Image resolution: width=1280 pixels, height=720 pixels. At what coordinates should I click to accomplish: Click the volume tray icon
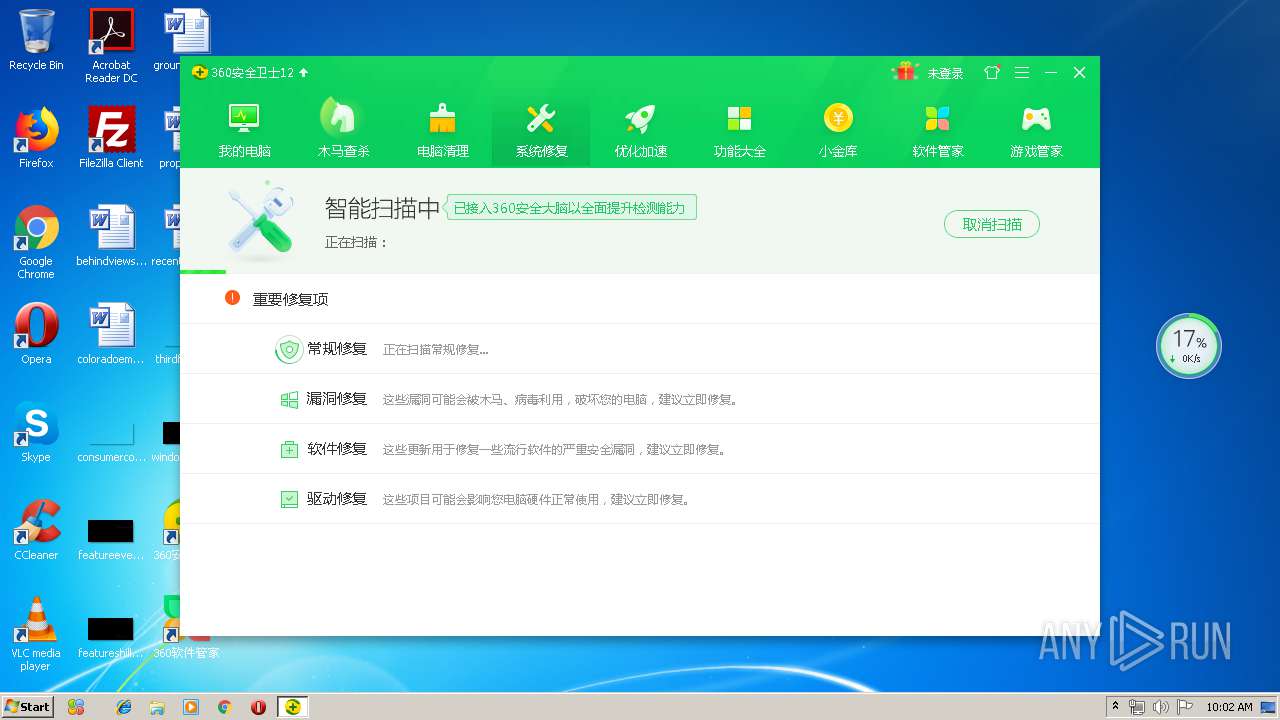click(x=1162, y=707)
